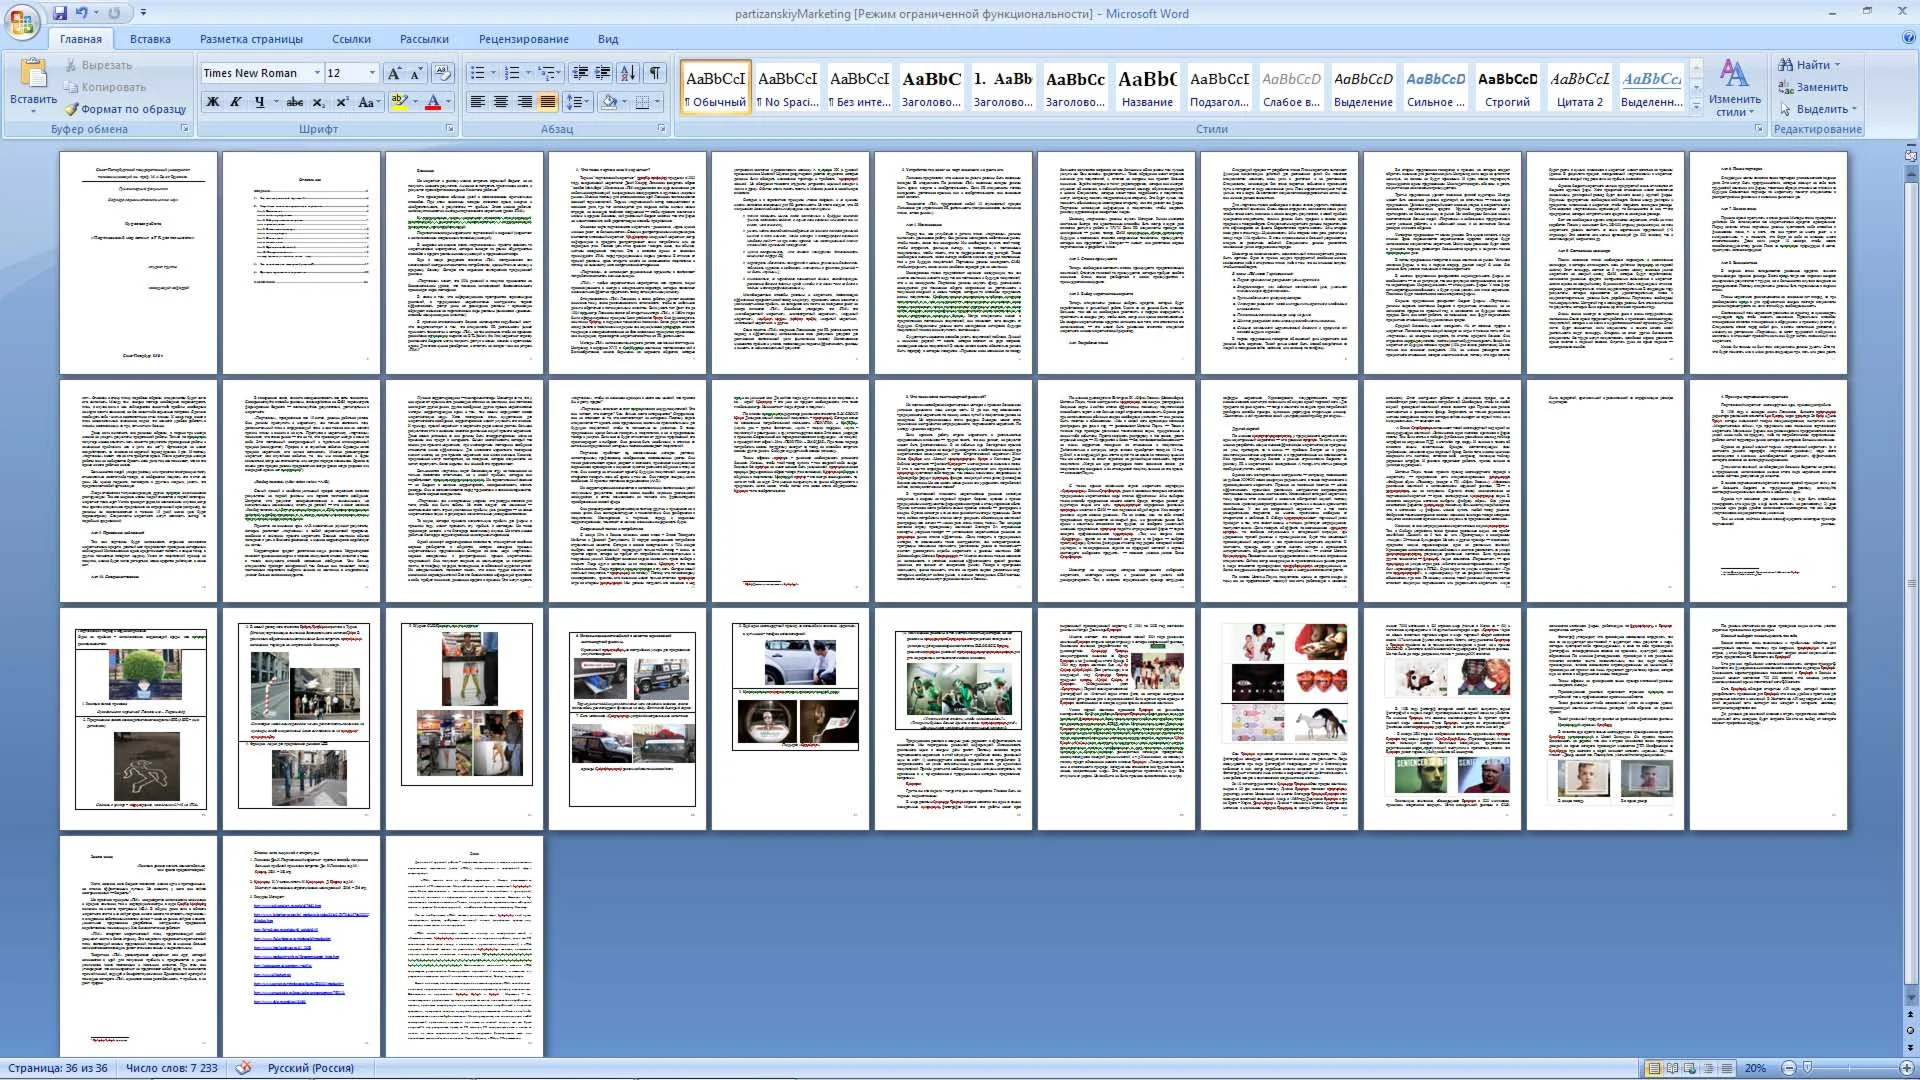Click the Найти (Find) button
The image size is (1920, 1080).
coord(1812,65)
